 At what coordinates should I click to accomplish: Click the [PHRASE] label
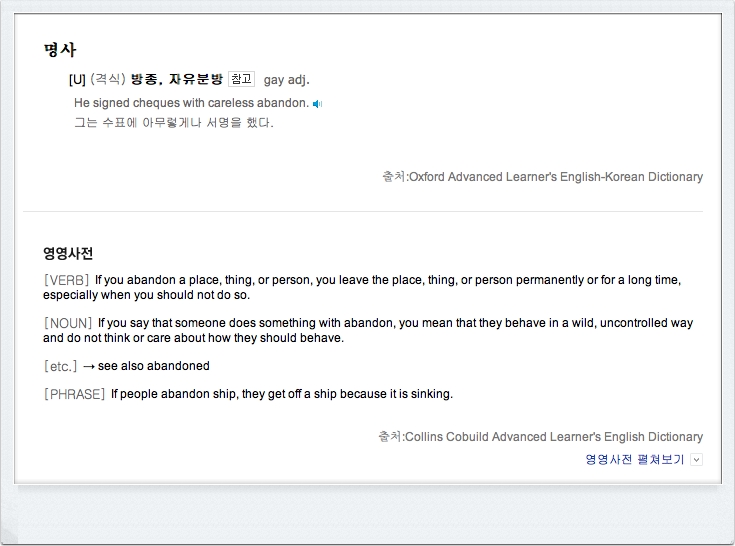coord(75,394)
